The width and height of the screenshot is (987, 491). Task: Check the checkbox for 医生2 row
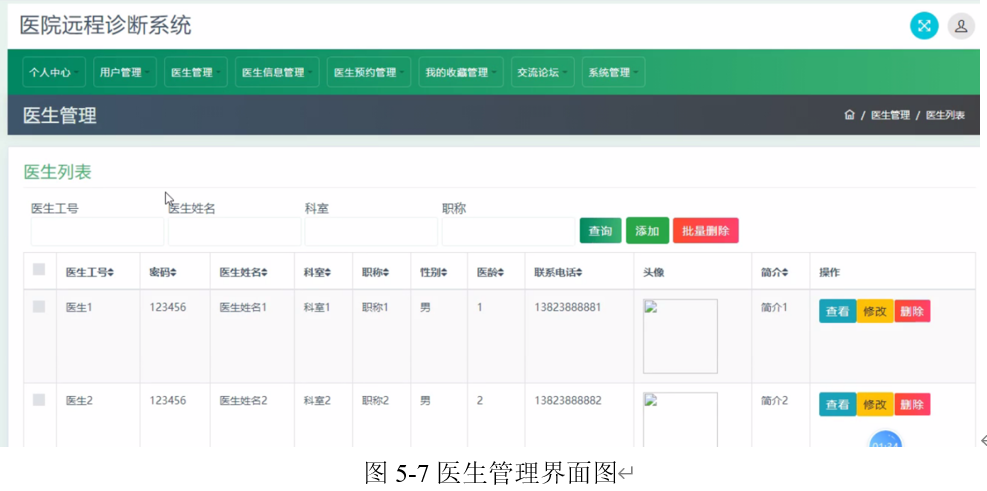39,400
